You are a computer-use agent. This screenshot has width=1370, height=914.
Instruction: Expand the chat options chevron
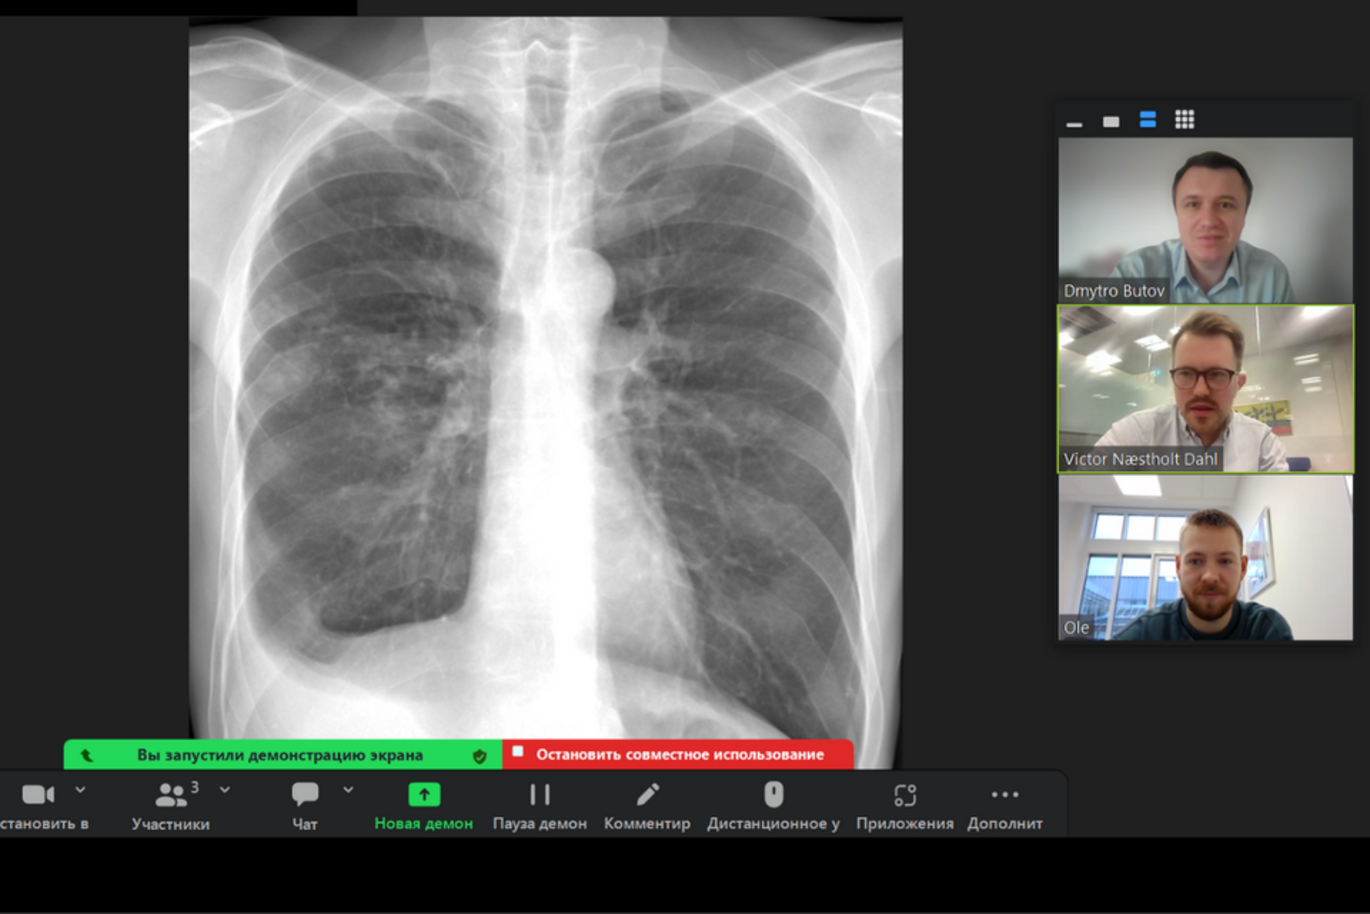pos(348,790)
